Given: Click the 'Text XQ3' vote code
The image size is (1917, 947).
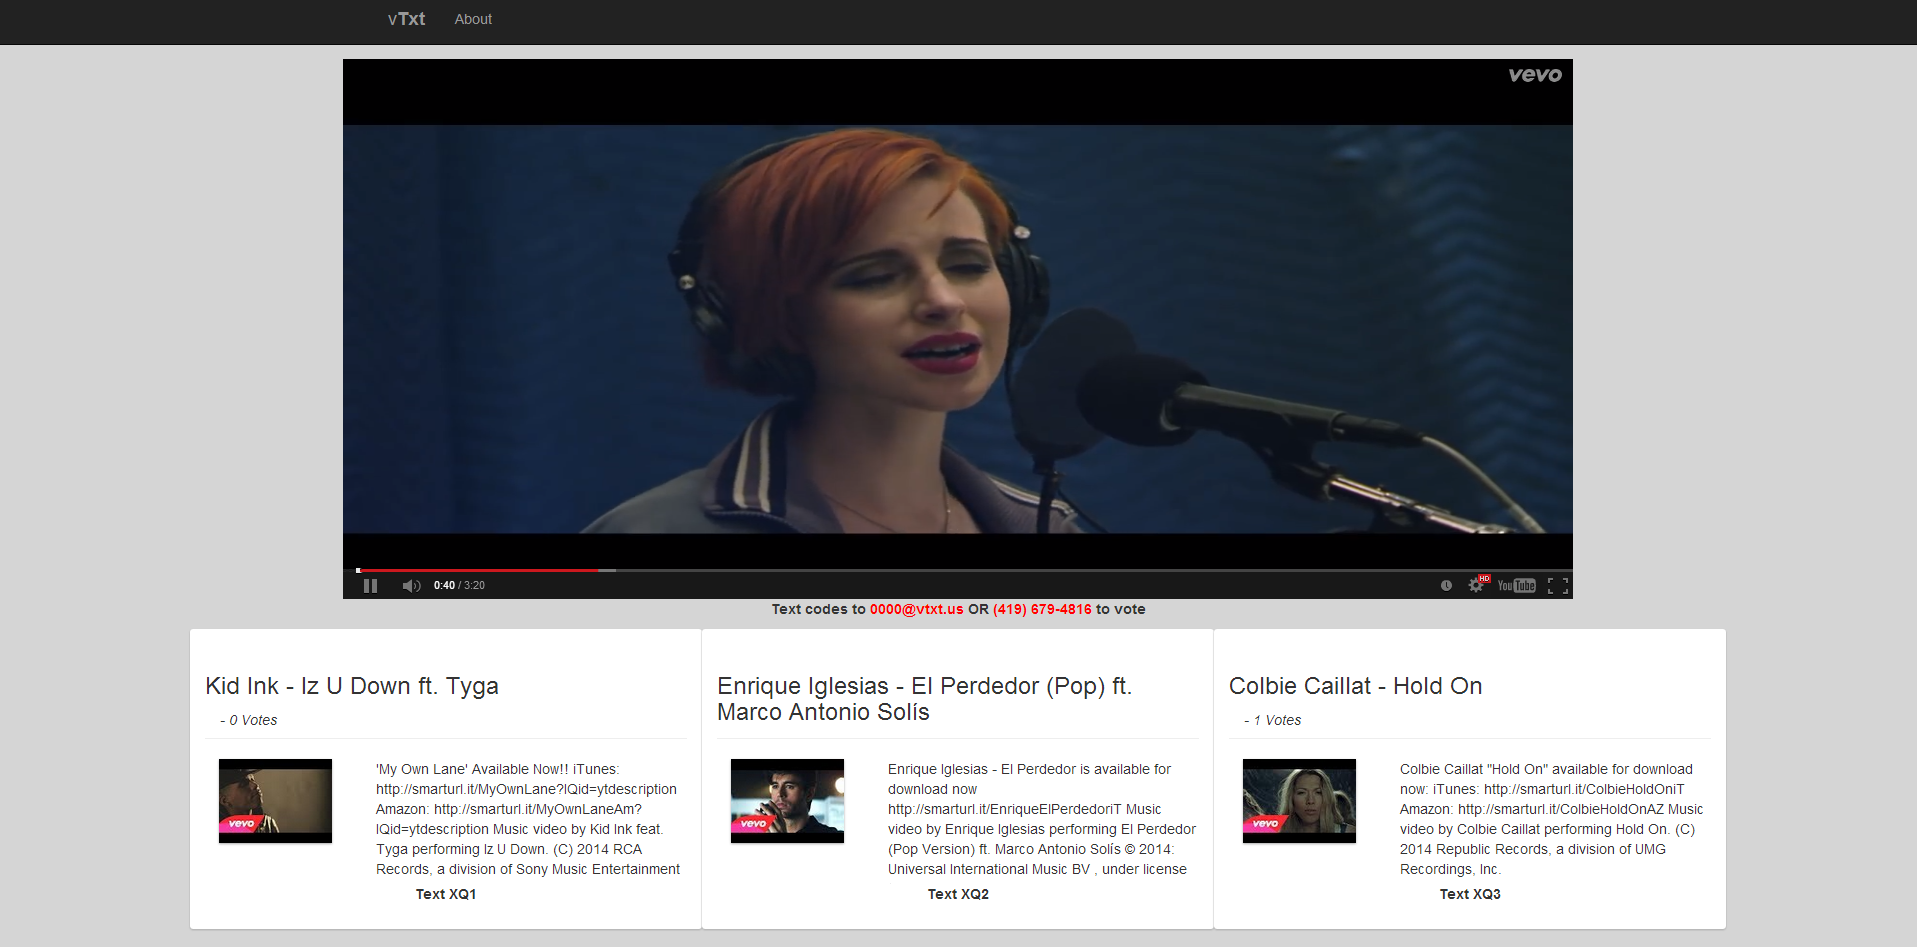Looking at the screenshot, I should click(1470, 894).
